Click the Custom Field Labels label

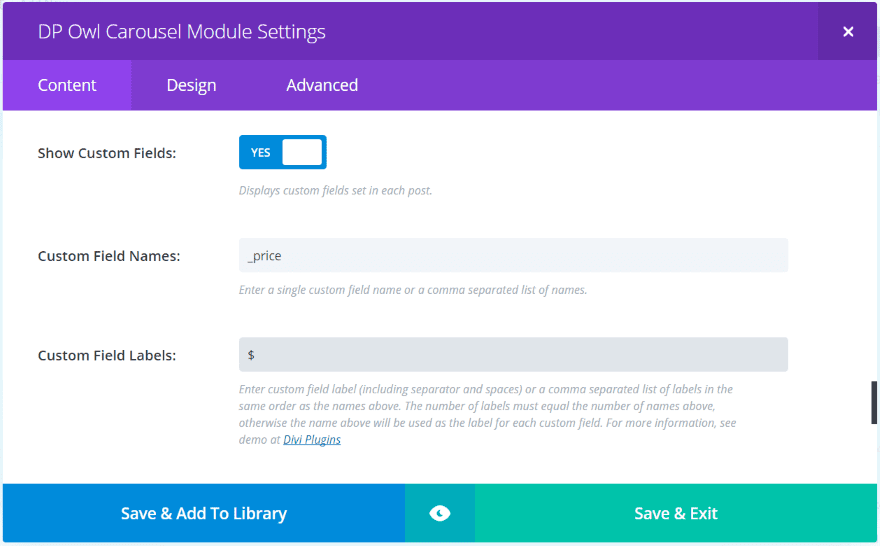pos(107,355)
